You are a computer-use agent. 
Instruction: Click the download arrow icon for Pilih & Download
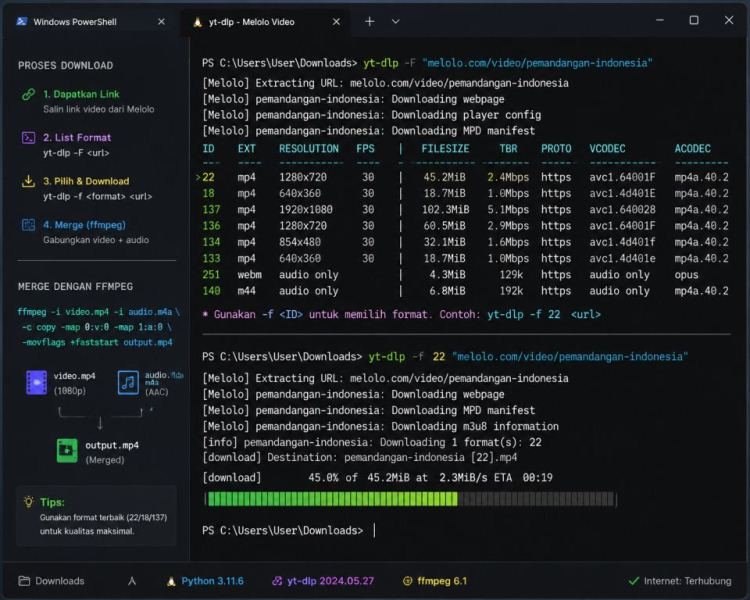point(28,181)
